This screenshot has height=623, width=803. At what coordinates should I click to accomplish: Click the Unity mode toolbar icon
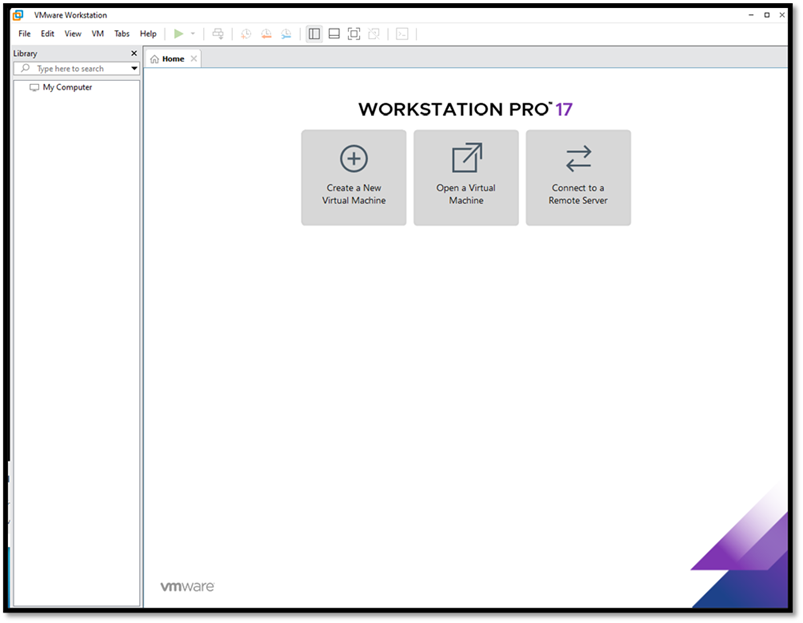374,33
